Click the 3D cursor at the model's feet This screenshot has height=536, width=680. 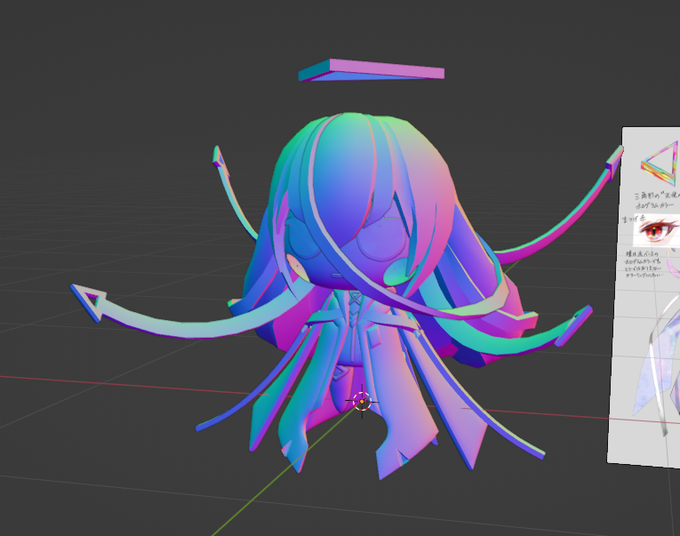point(362,402)
